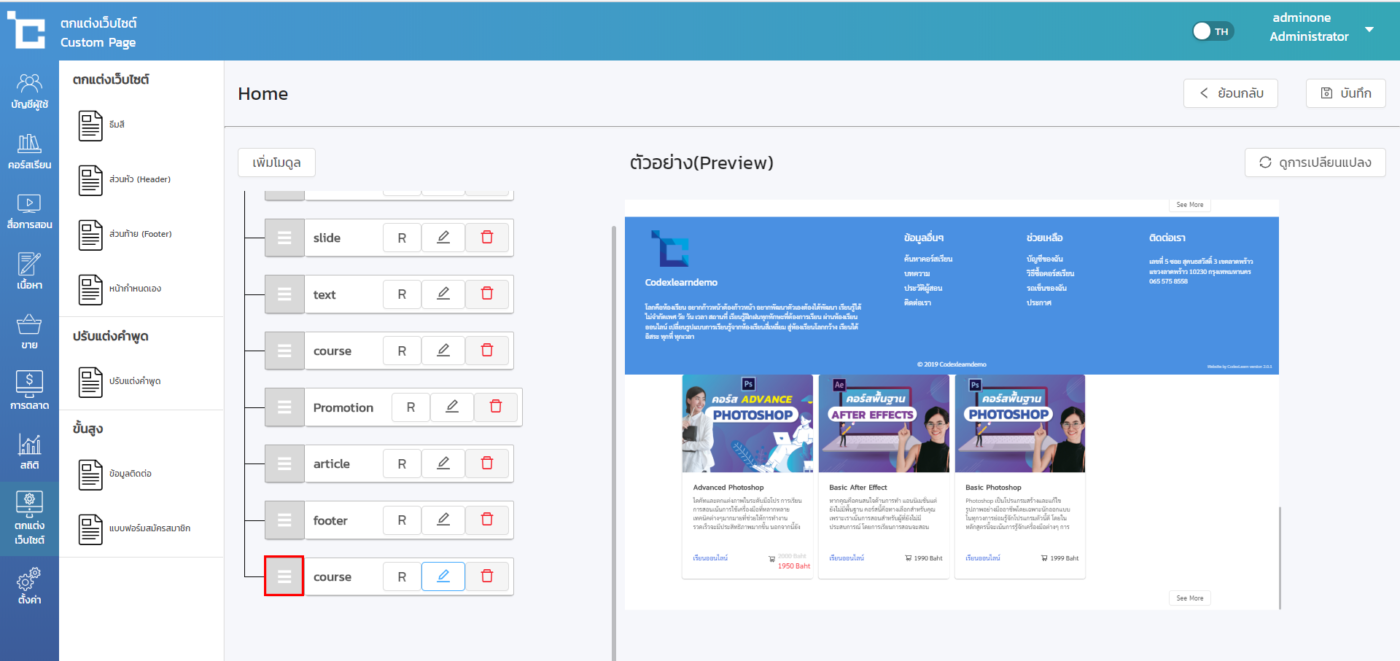The image size is (1400, 661).
Task: Expand the adminone Administrator dropdown arrow
Action: pyautogui.click(x=1369, y=31)
